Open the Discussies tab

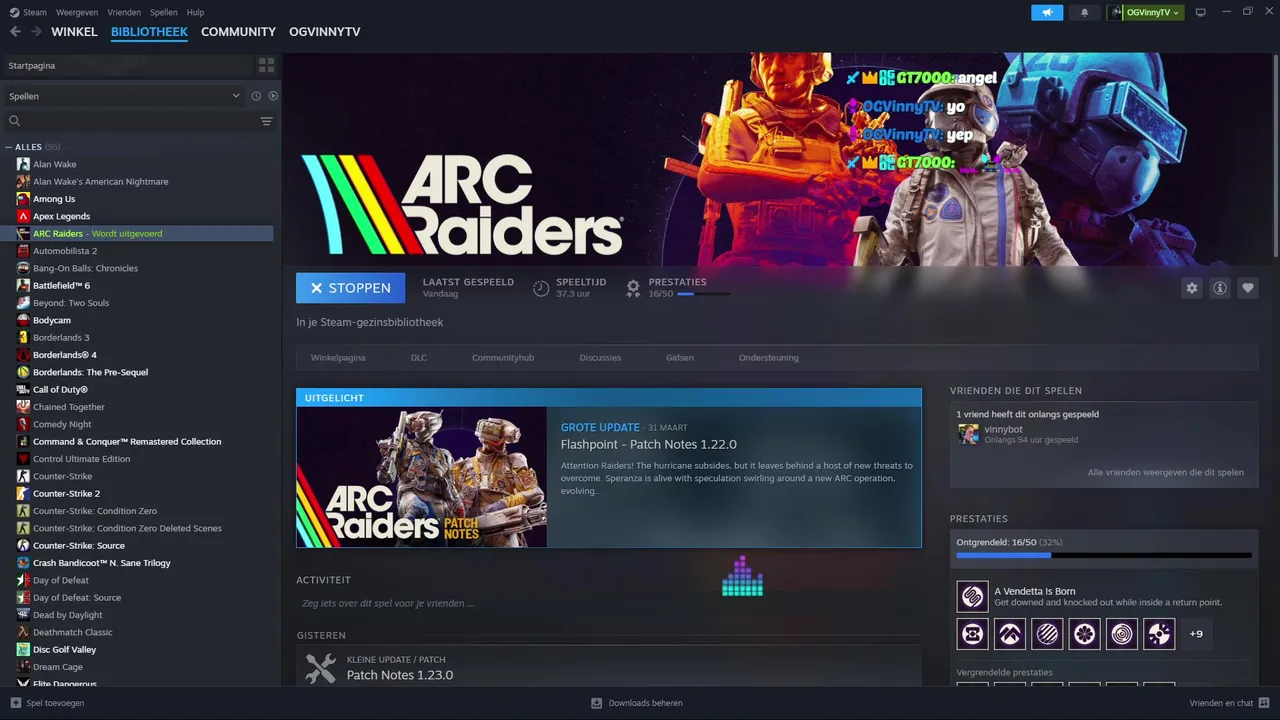tap(600, 357)
